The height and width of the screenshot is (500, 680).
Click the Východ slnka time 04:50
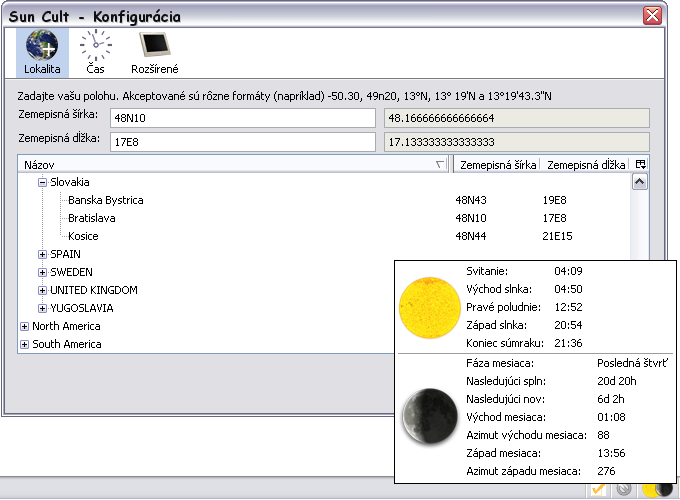coord(568,289)
